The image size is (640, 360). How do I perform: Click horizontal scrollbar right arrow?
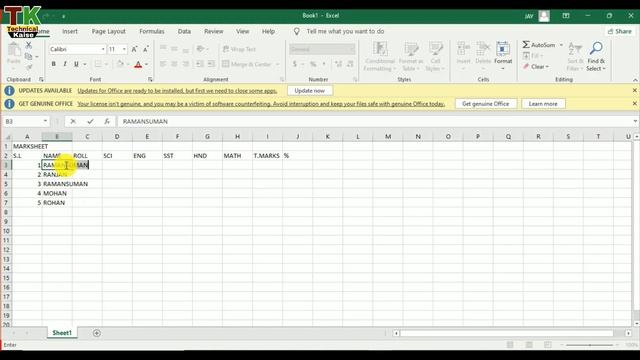point(628,333)
